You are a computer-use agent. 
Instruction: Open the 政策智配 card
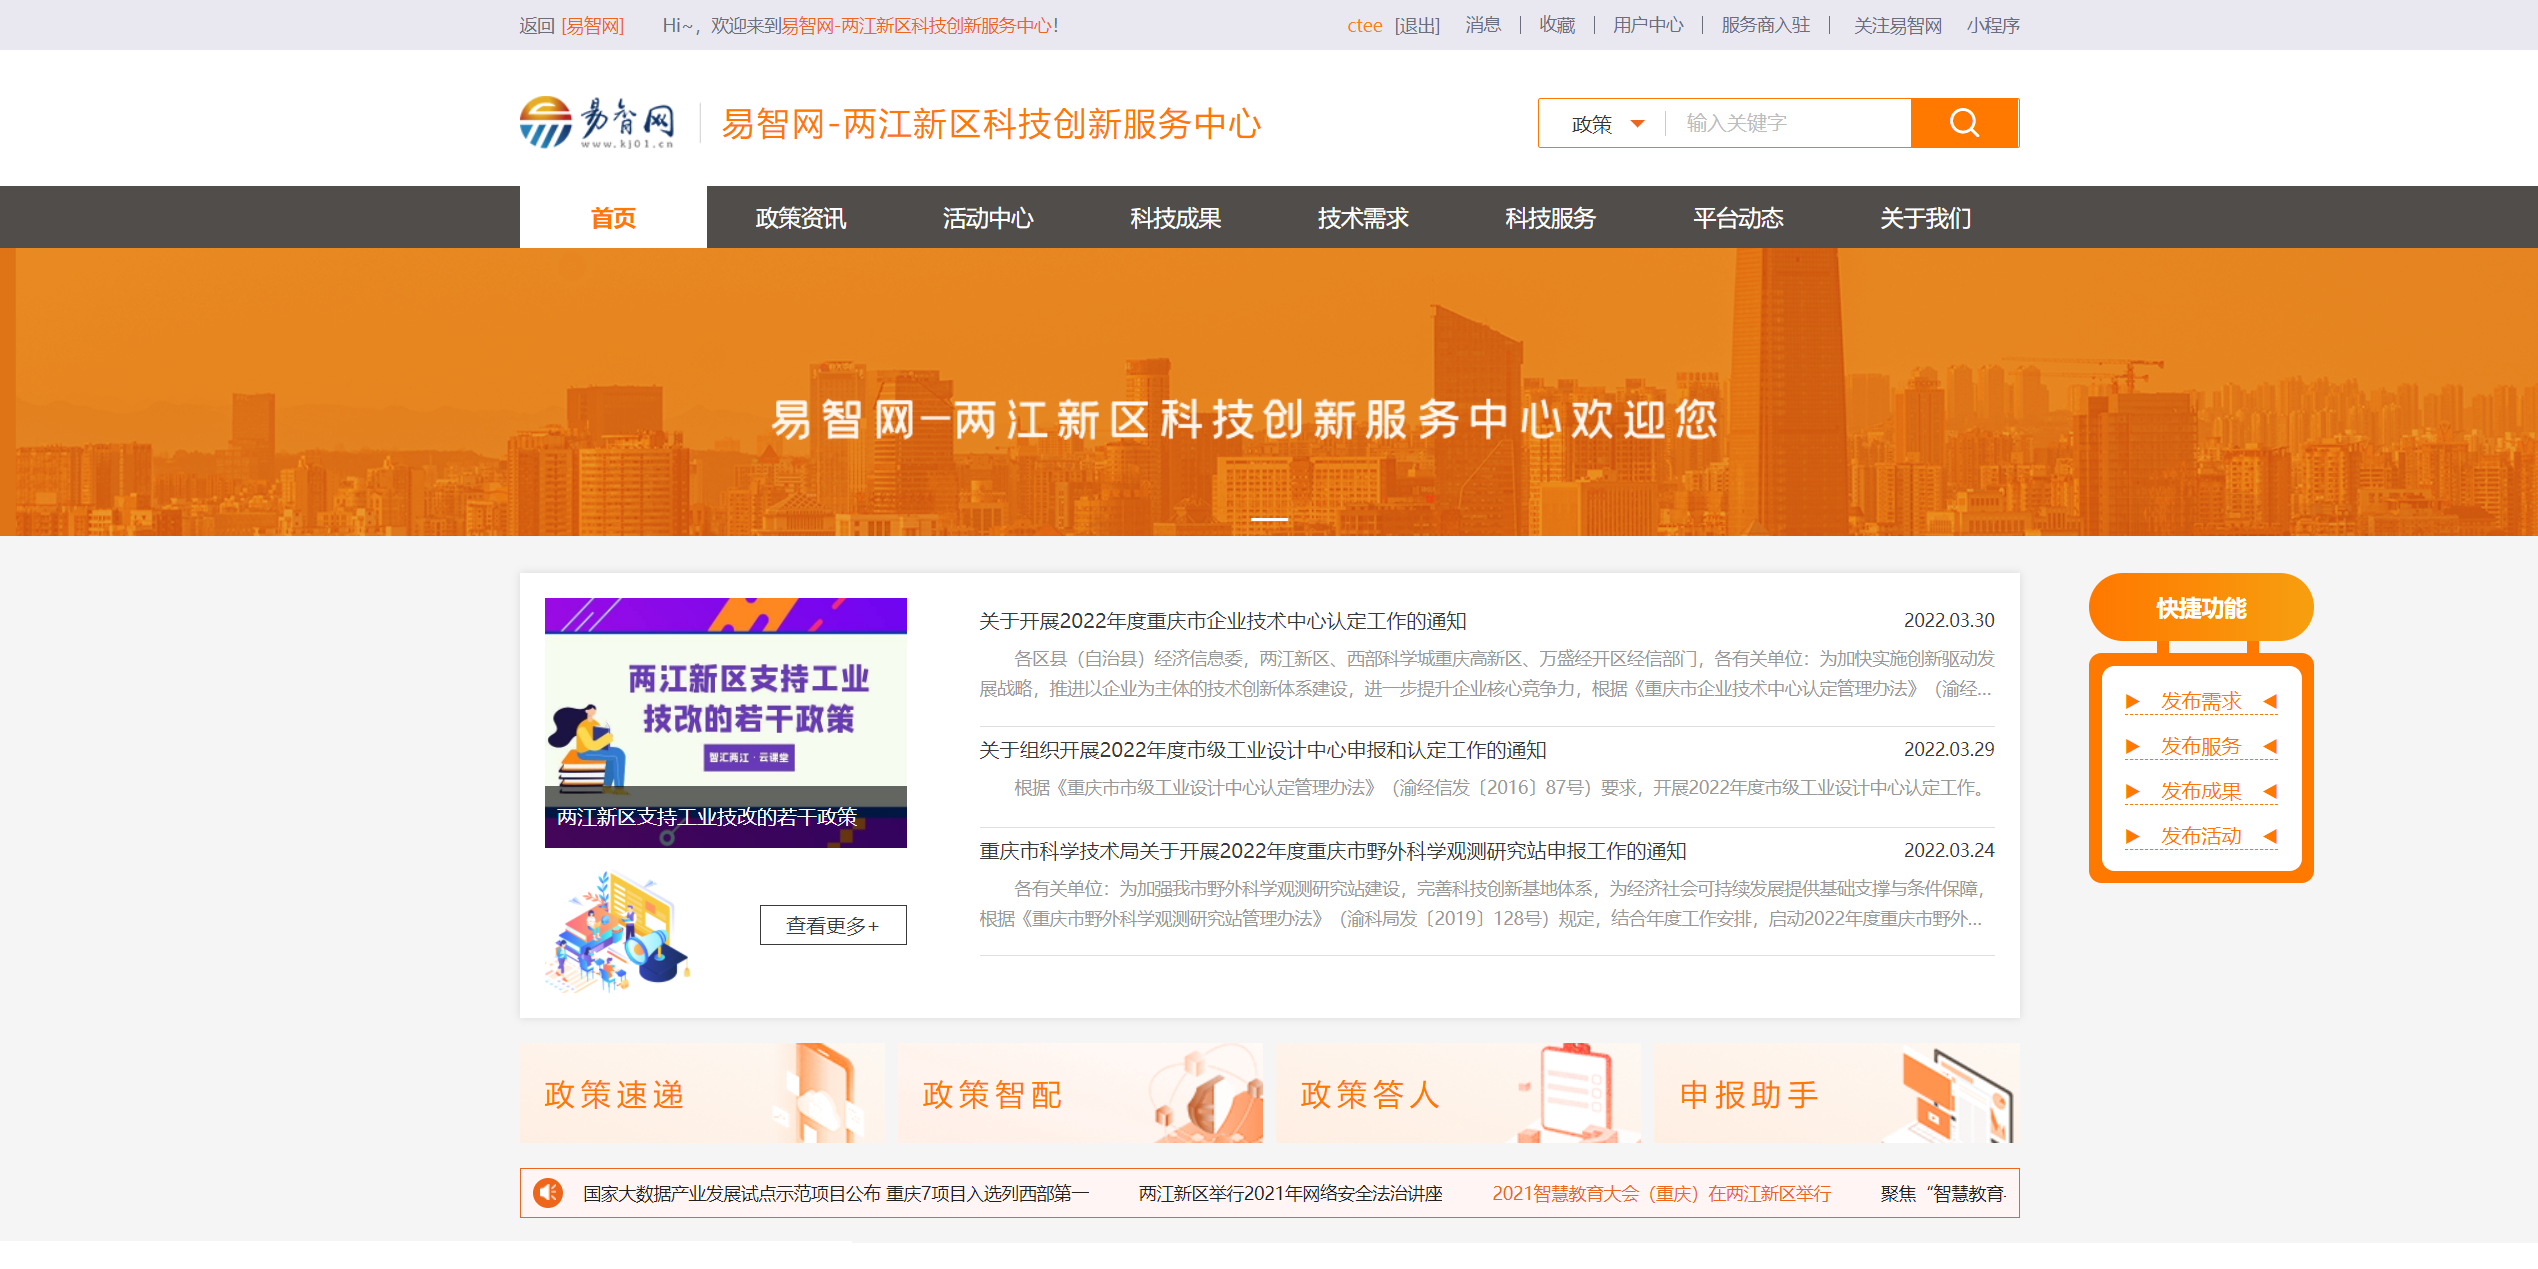[1080, 1093]
